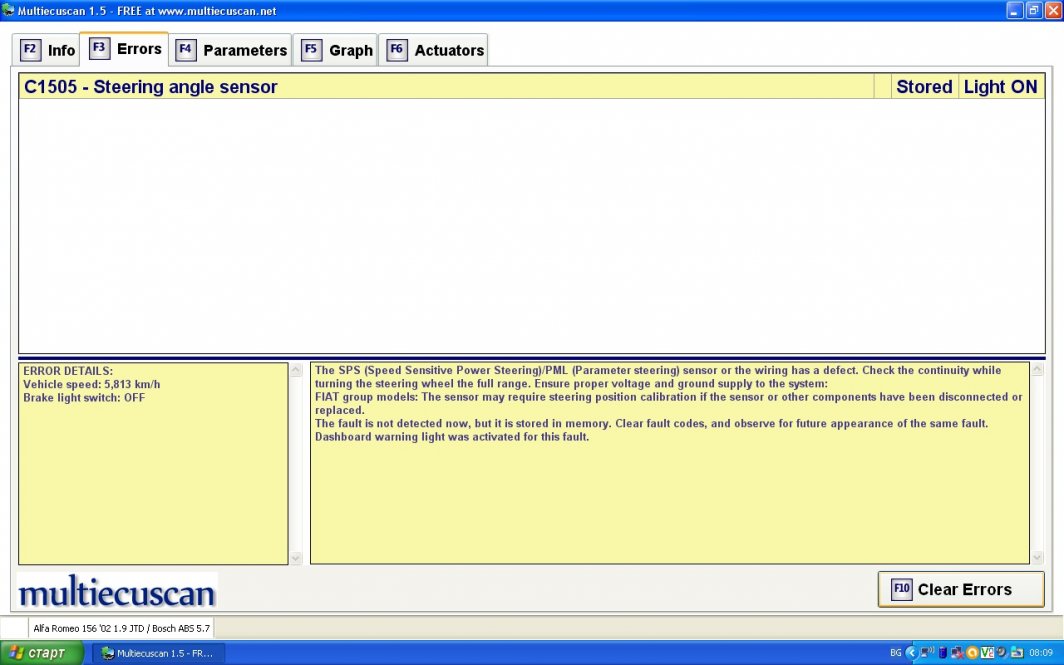Click the Multiecuscan taskbar button
The image size is (1064, 665).
tap(159, 653)
